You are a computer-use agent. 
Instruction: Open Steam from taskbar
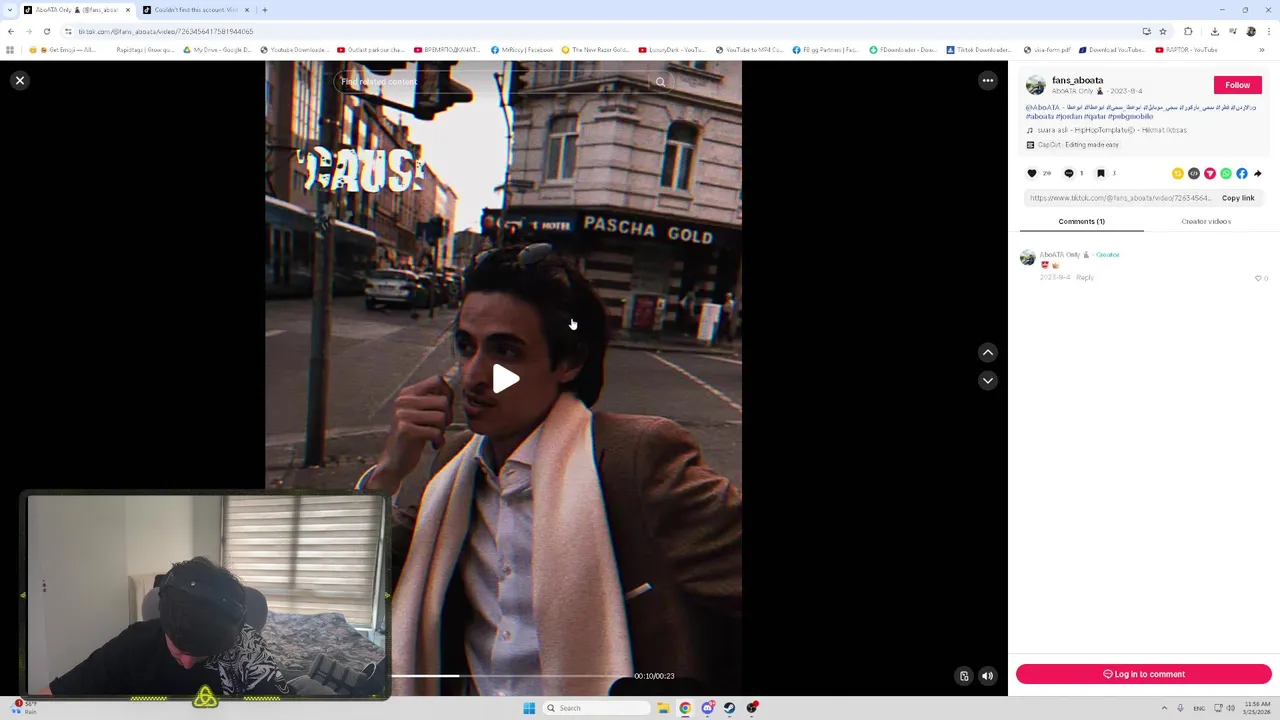[729, 708]
